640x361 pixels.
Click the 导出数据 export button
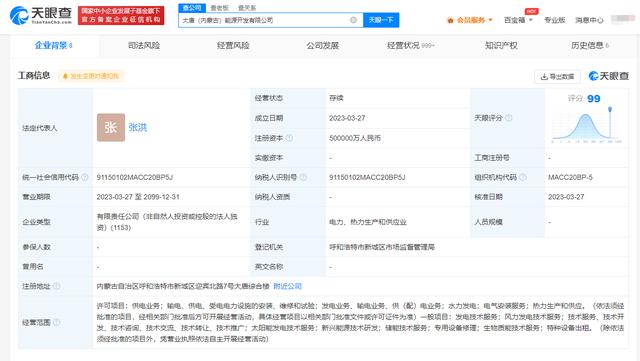(x=557, y=76)
